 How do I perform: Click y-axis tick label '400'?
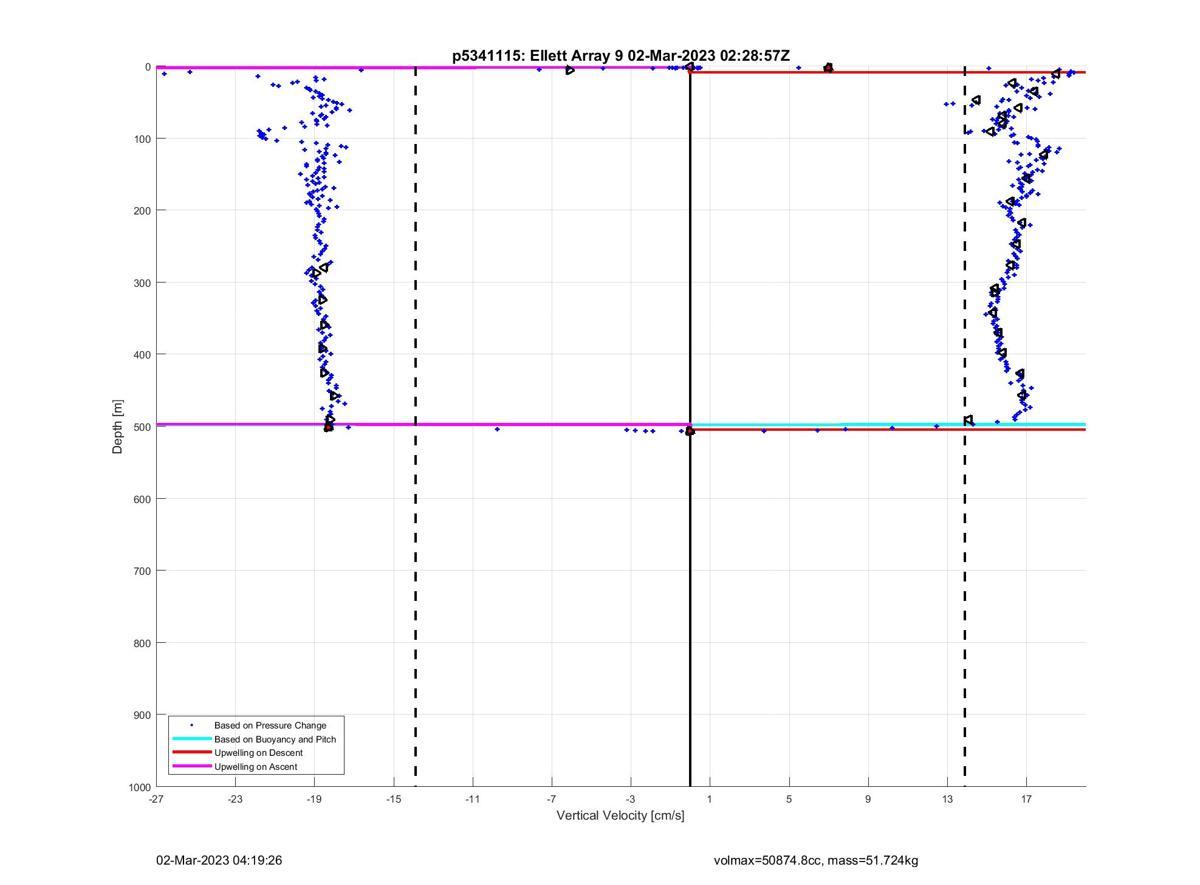click(x=142, y=355)
